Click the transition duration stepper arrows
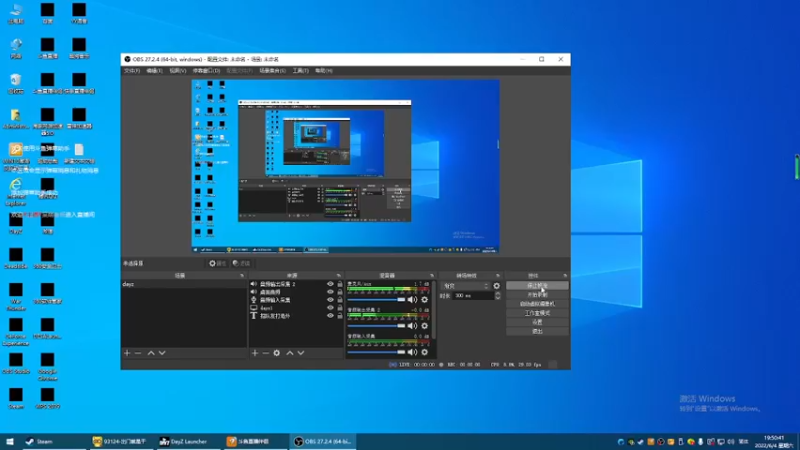The height and width of the screenshot is (450, 800). click(497, 295)
